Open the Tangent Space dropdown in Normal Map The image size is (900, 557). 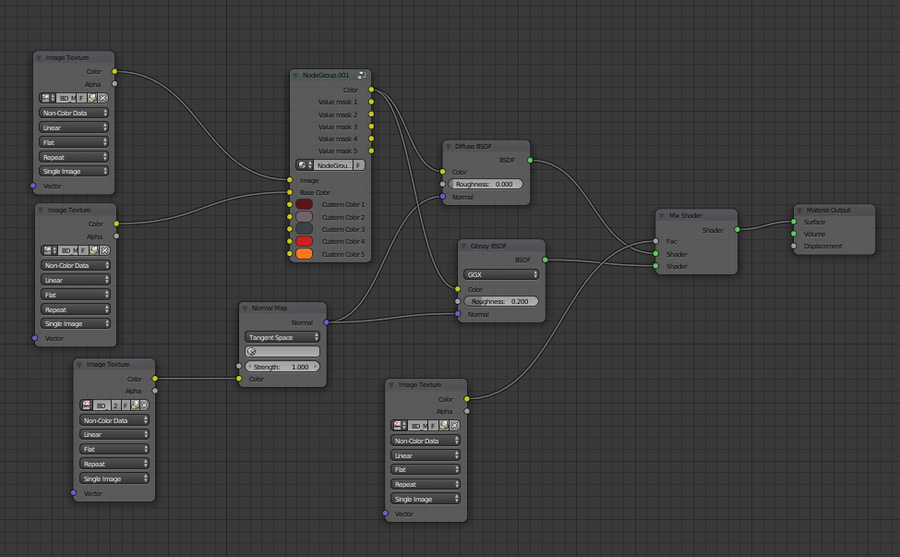(282, 337)
